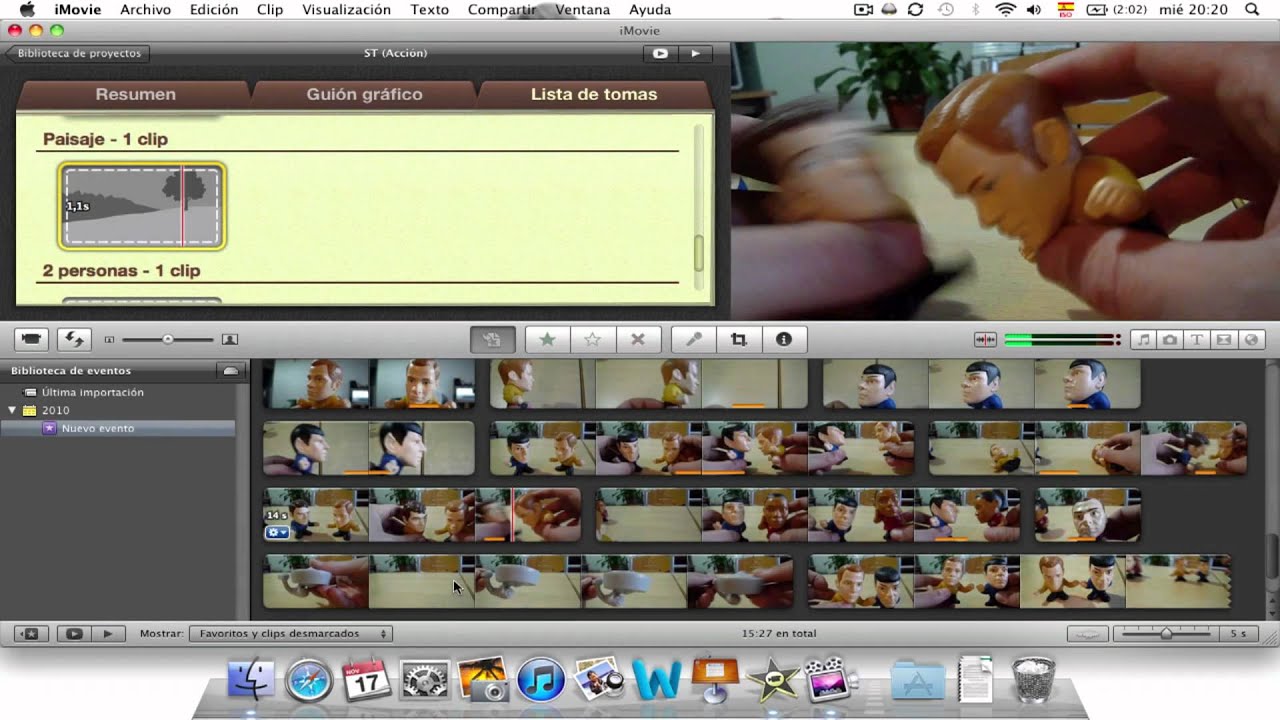Play selected events from beginning
Viewport: 1280px width, 720px height.
(x=108, y=633)
